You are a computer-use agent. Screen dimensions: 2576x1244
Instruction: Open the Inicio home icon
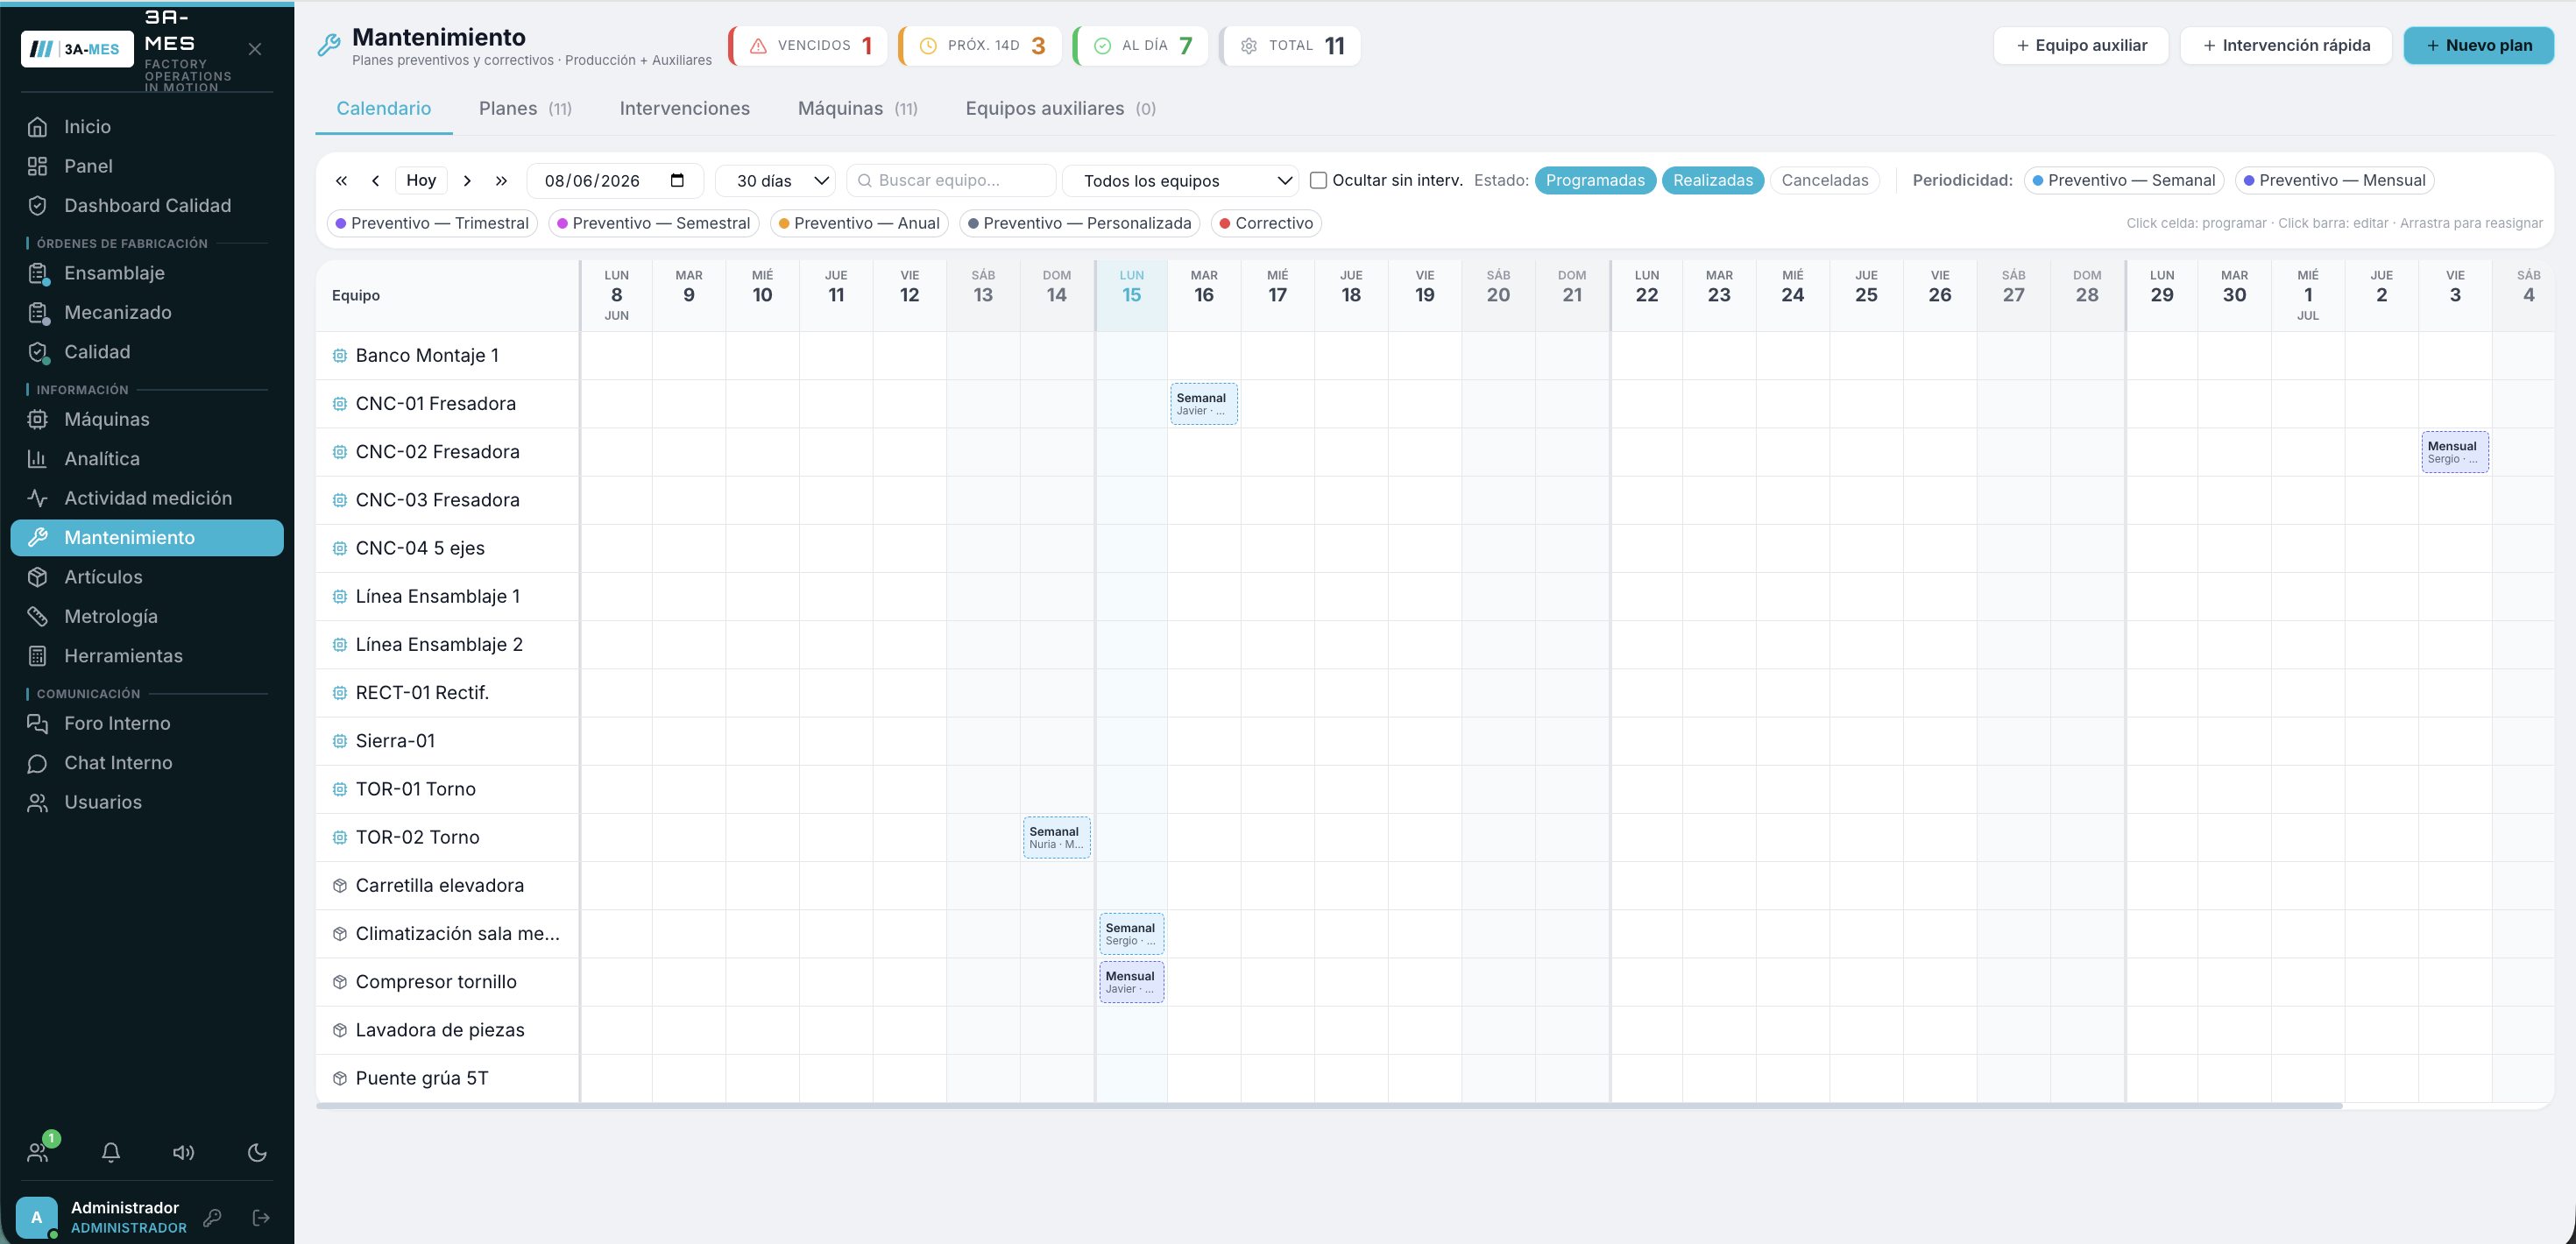pos(37,127)
